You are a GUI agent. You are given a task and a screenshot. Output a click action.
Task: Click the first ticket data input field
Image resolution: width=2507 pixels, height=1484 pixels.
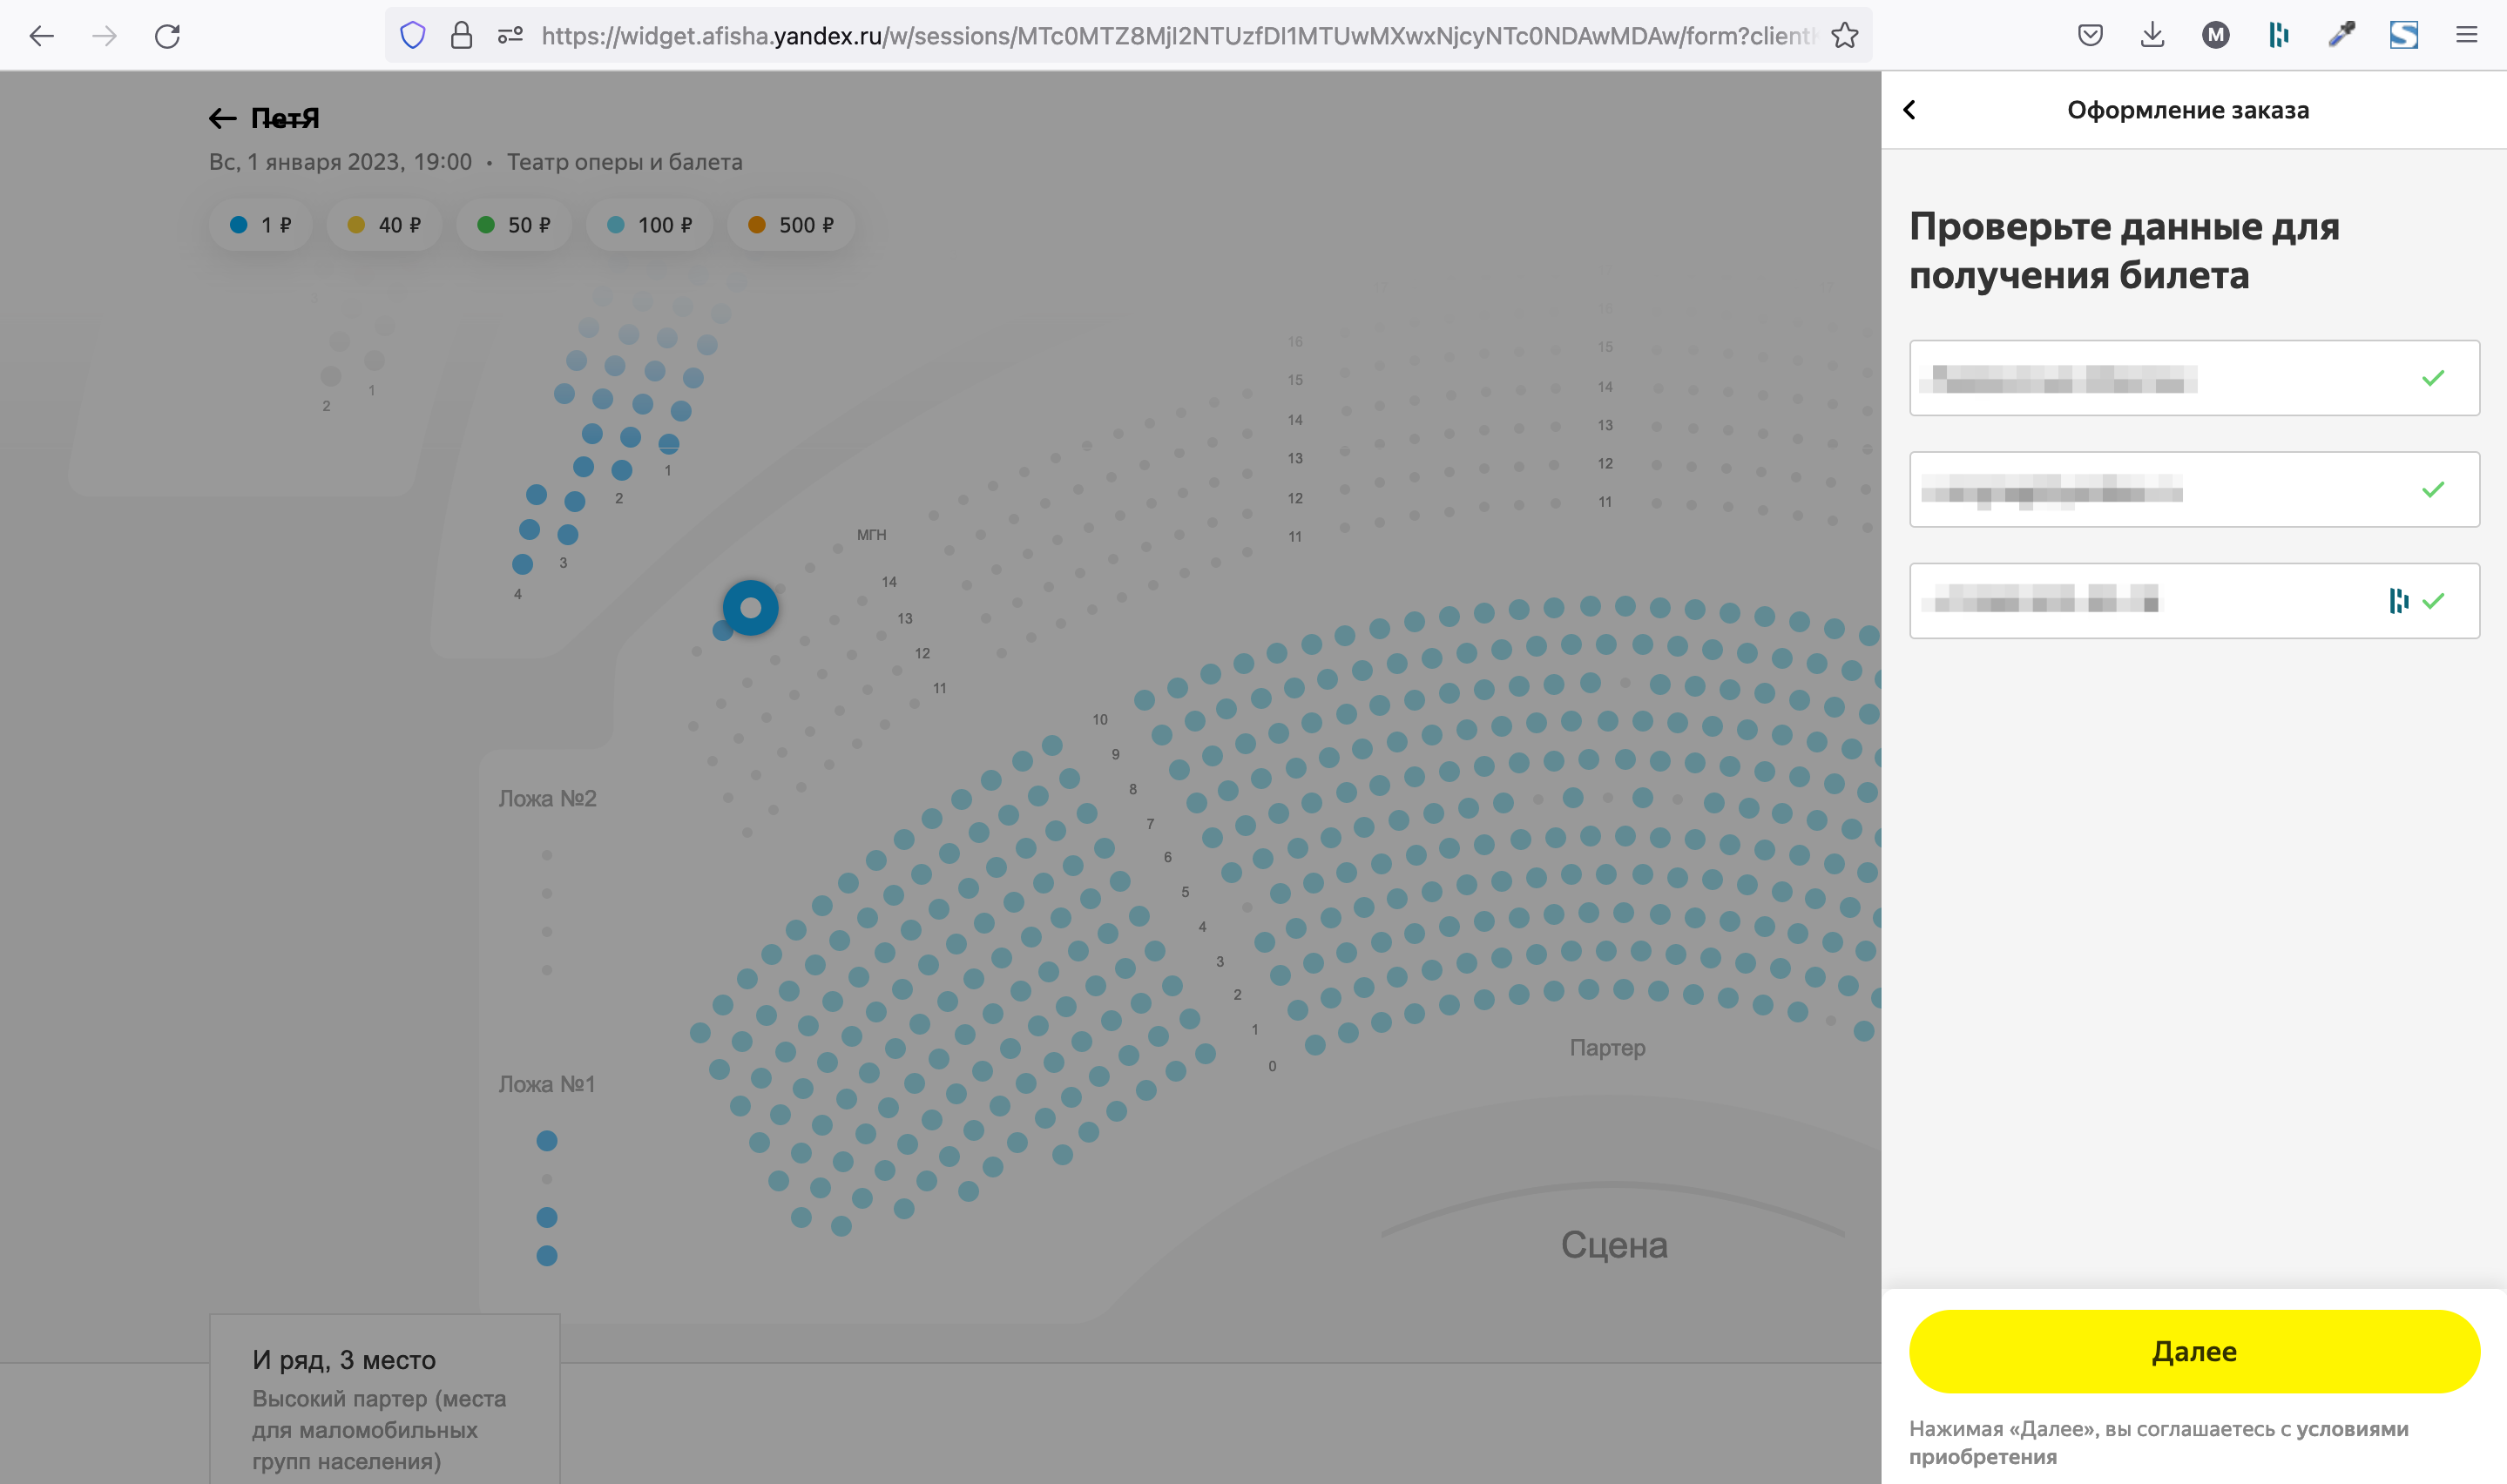click(x=2160, y=378)
